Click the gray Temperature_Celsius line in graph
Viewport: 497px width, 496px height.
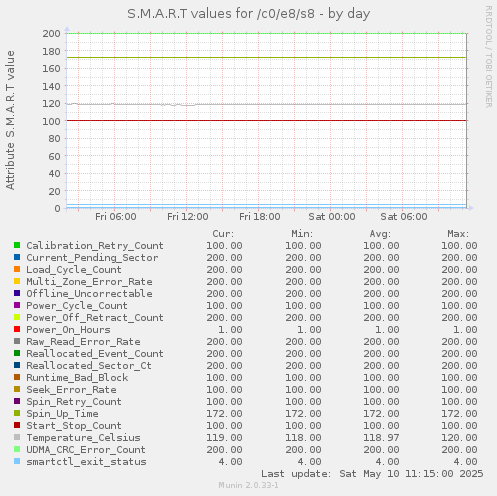[267, 104]
